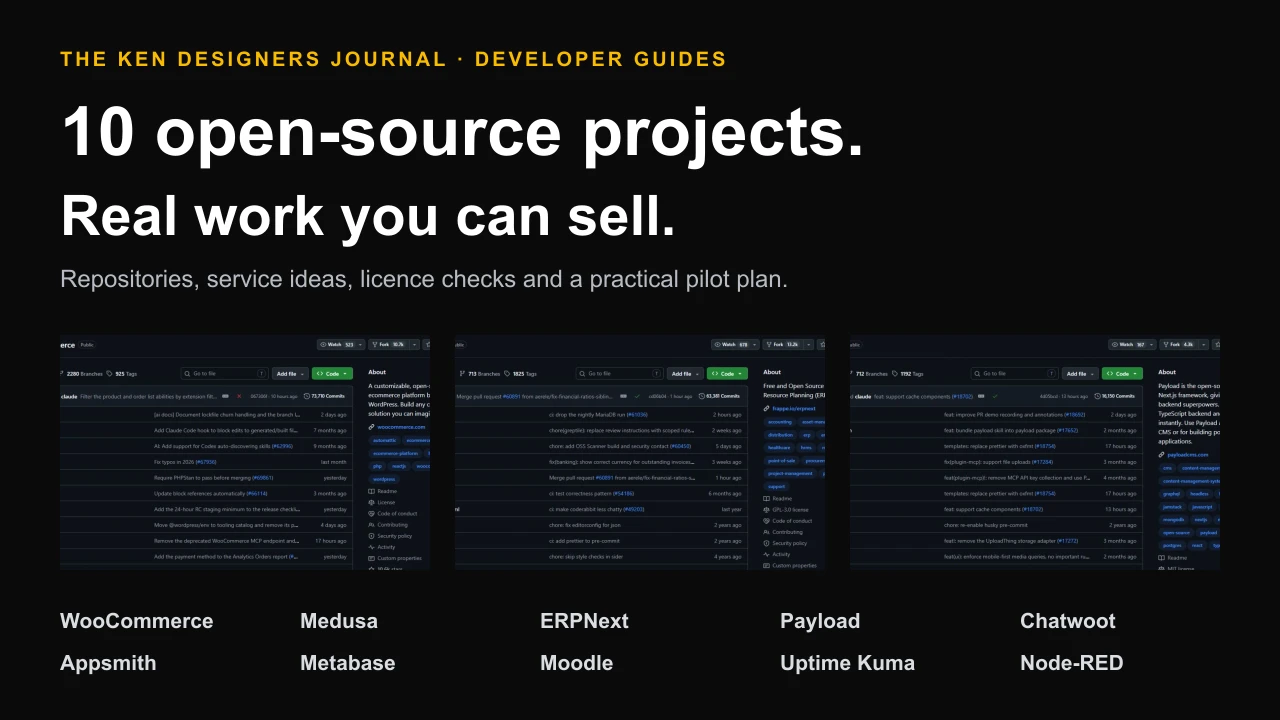Open the Watch 523 dropdown arrow
Screen dimensions: 1280x720
click(361, 345)
